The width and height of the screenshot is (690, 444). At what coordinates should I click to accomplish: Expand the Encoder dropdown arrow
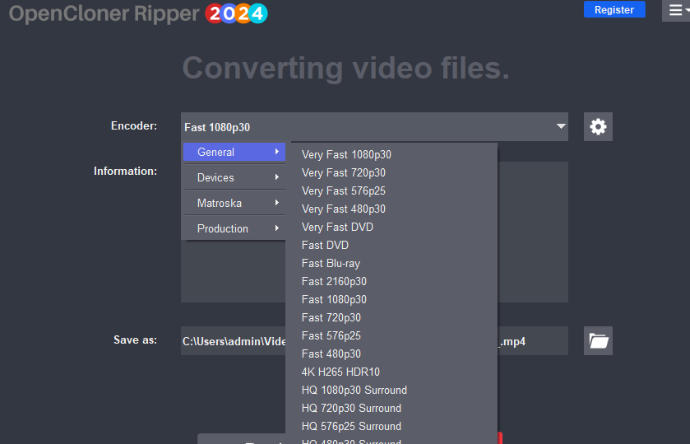pos(561,127)
